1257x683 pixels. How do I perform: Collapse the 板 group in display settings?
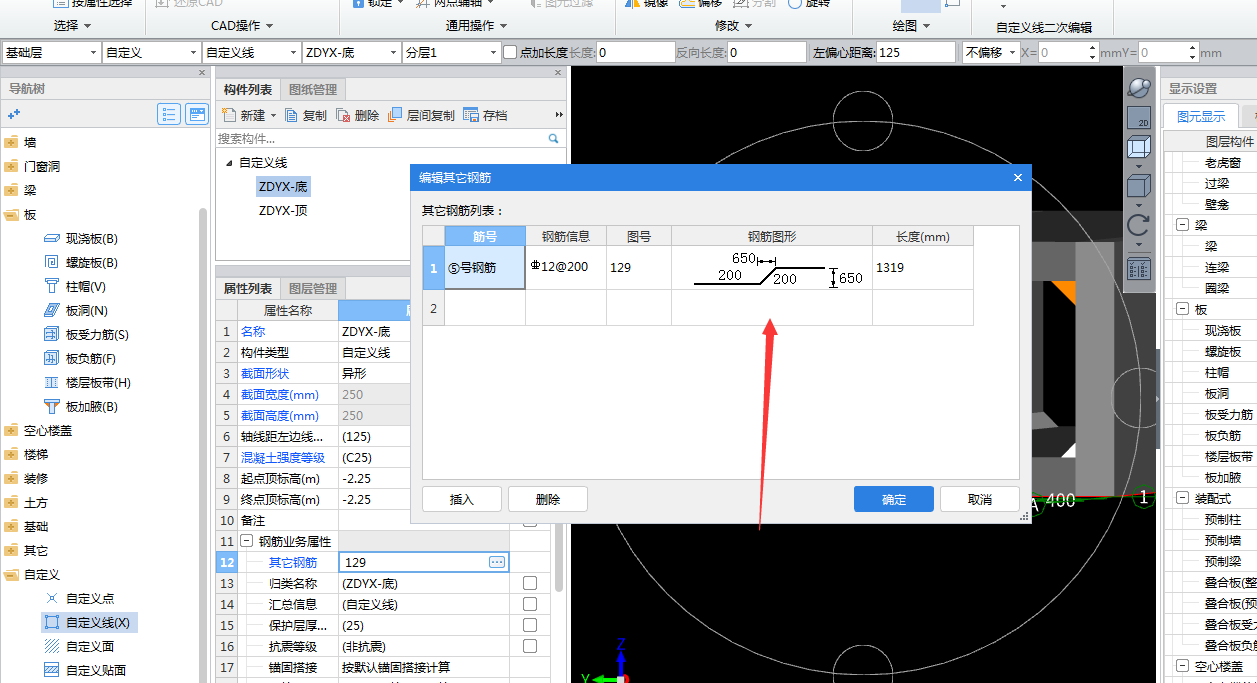1183,309
